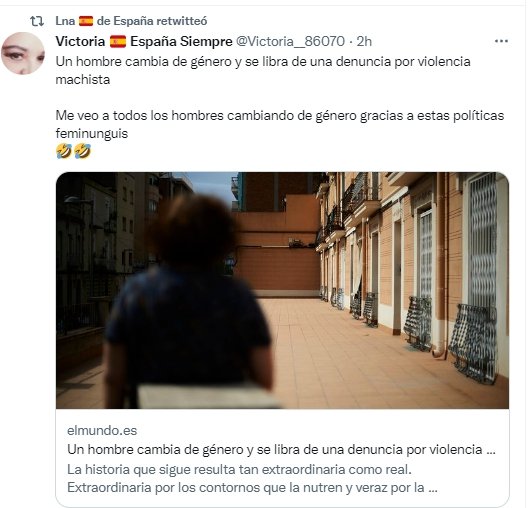This screenshot has width=531, height=508.
Task: Click the tweet's first line about 'violencia machista'
Action: (x=263, y=70)
